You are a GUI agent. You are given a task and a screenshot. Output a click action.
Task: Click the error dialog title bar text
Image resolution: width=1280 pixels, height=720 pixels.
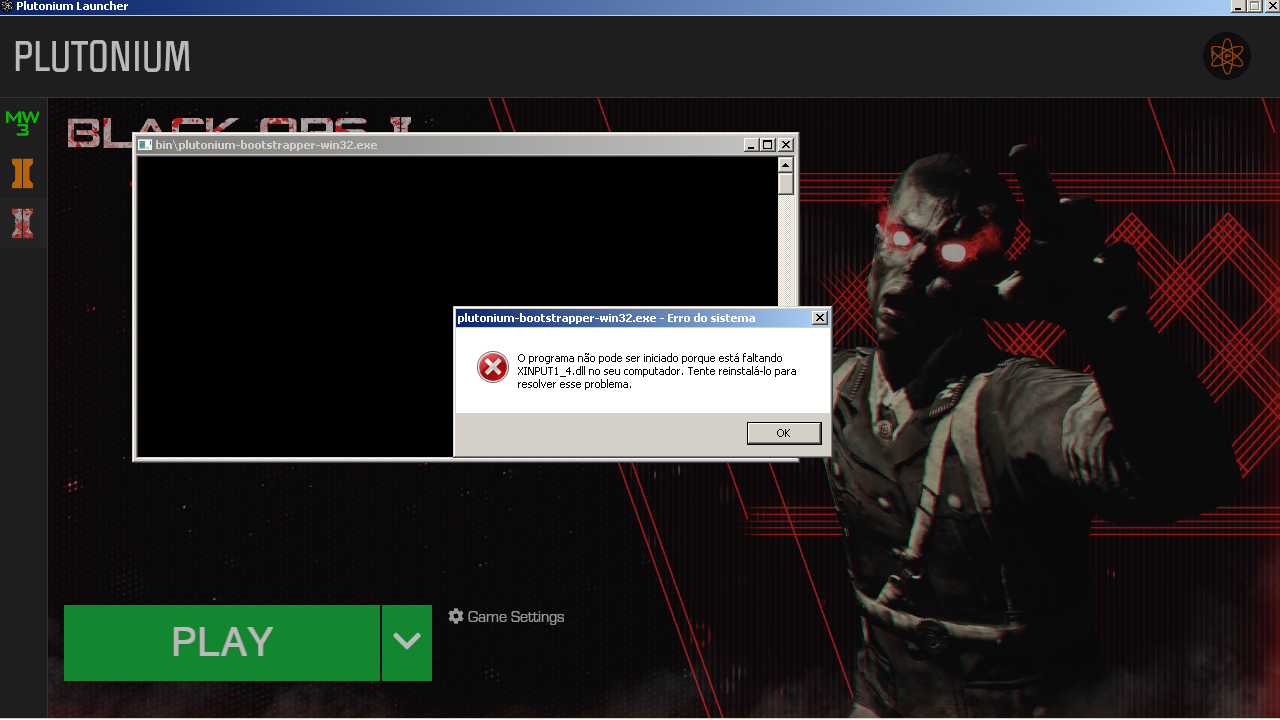tap(606, 318)
